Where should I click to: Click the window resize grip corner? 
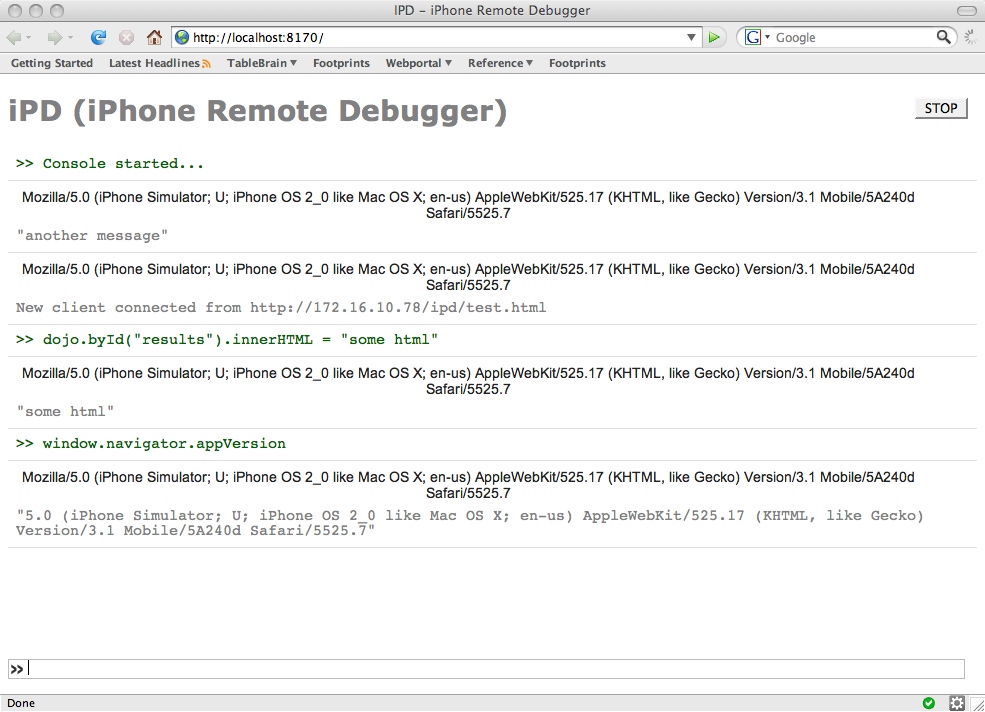click(x=977, y=705)
